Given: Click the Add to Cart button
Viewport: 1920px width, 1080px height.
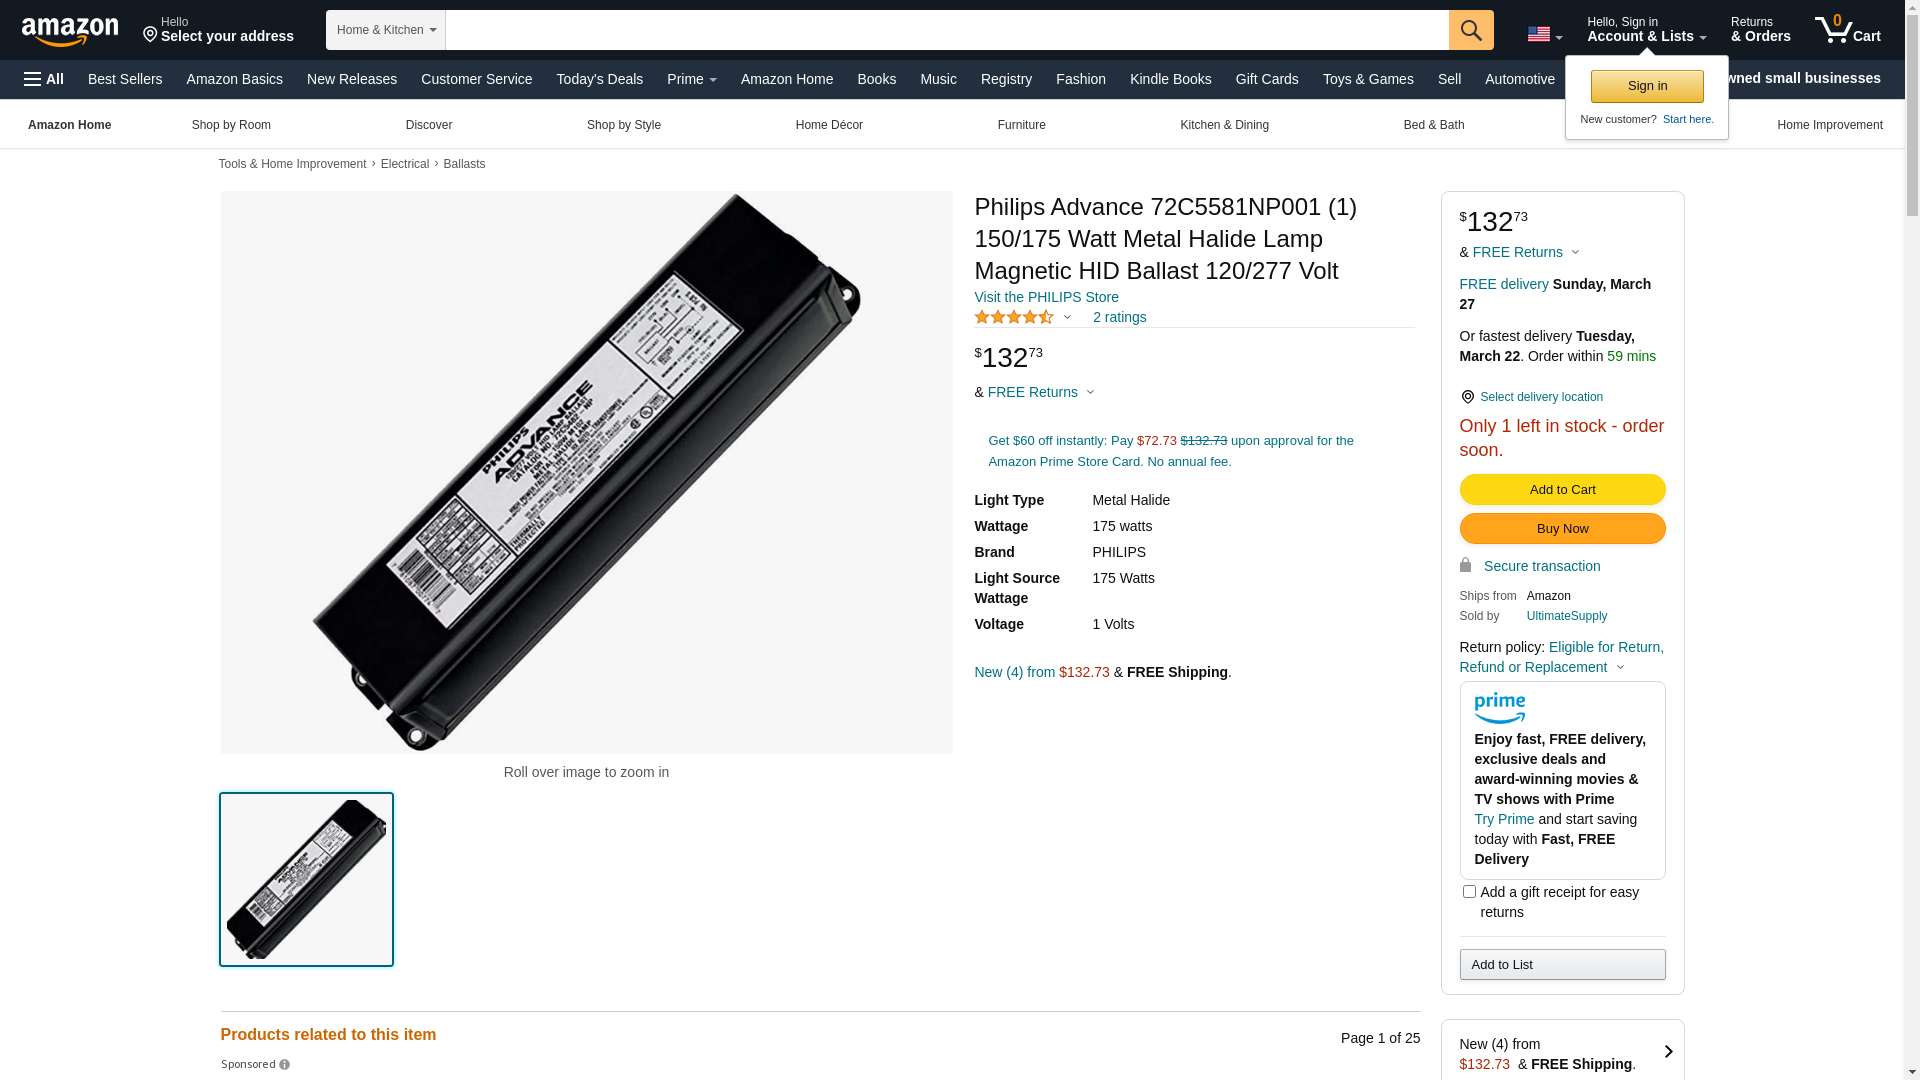Looking at the screenshot, I should pos(1562,489).
